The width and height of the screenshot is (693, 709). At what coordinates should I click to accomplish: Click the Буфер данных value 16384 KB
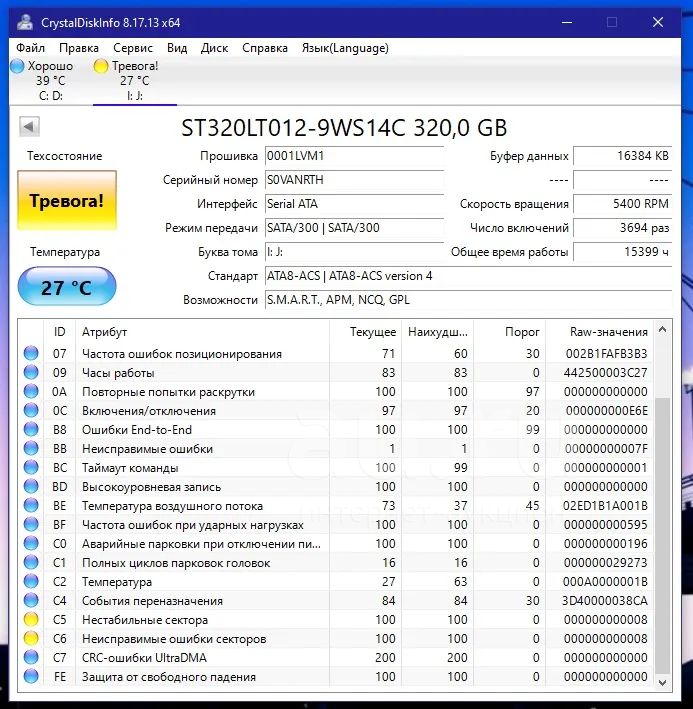click(622, 156)
